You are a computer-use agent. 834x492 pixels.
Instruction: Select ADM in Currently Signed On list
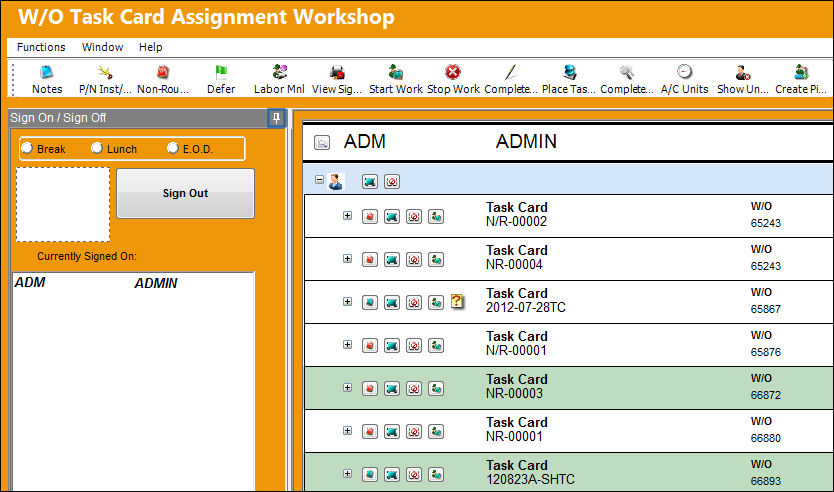coord(30,282)
